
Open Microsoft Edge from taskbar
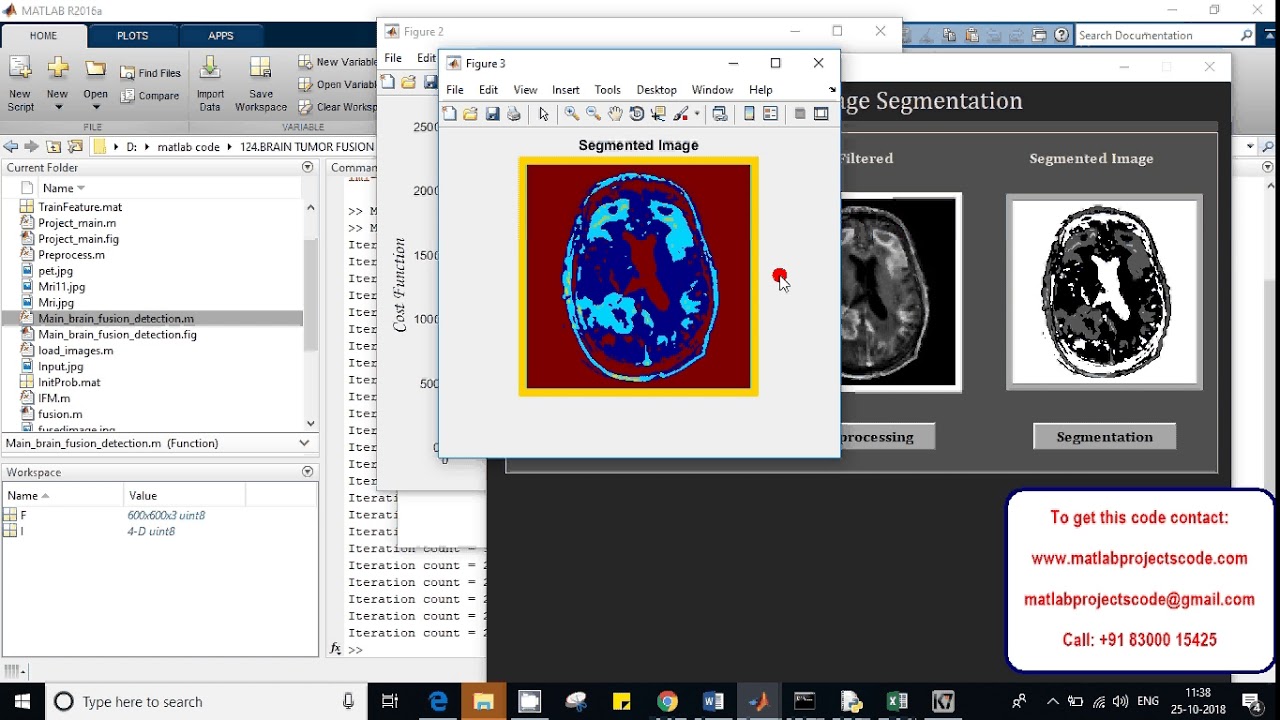[438, 701]
